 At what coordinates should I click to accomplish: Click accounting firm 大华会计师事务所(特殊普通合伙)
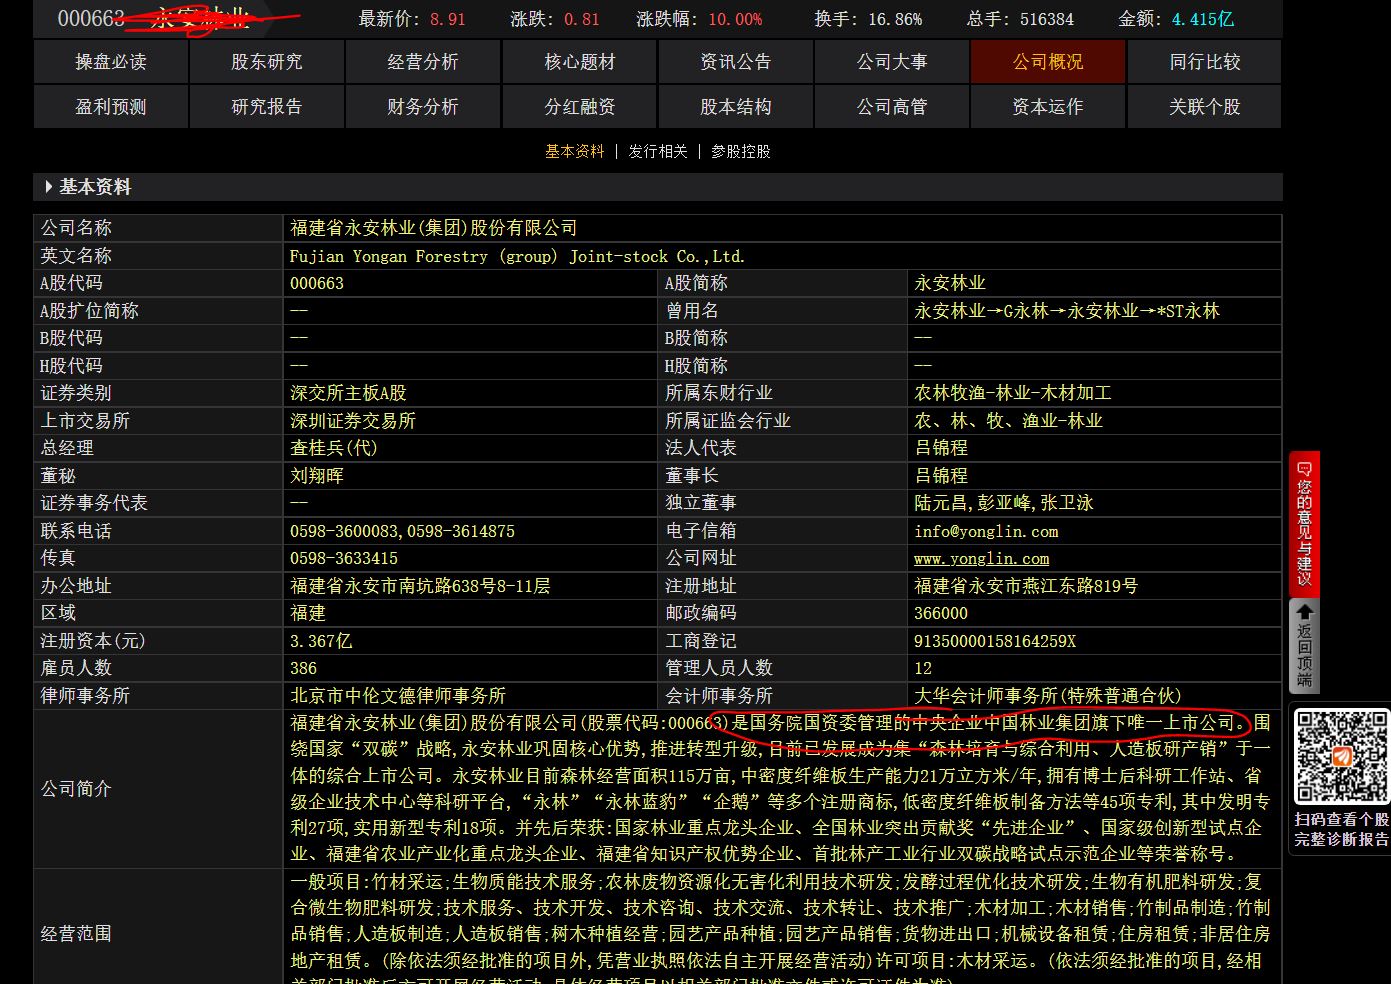[1048, 696]
